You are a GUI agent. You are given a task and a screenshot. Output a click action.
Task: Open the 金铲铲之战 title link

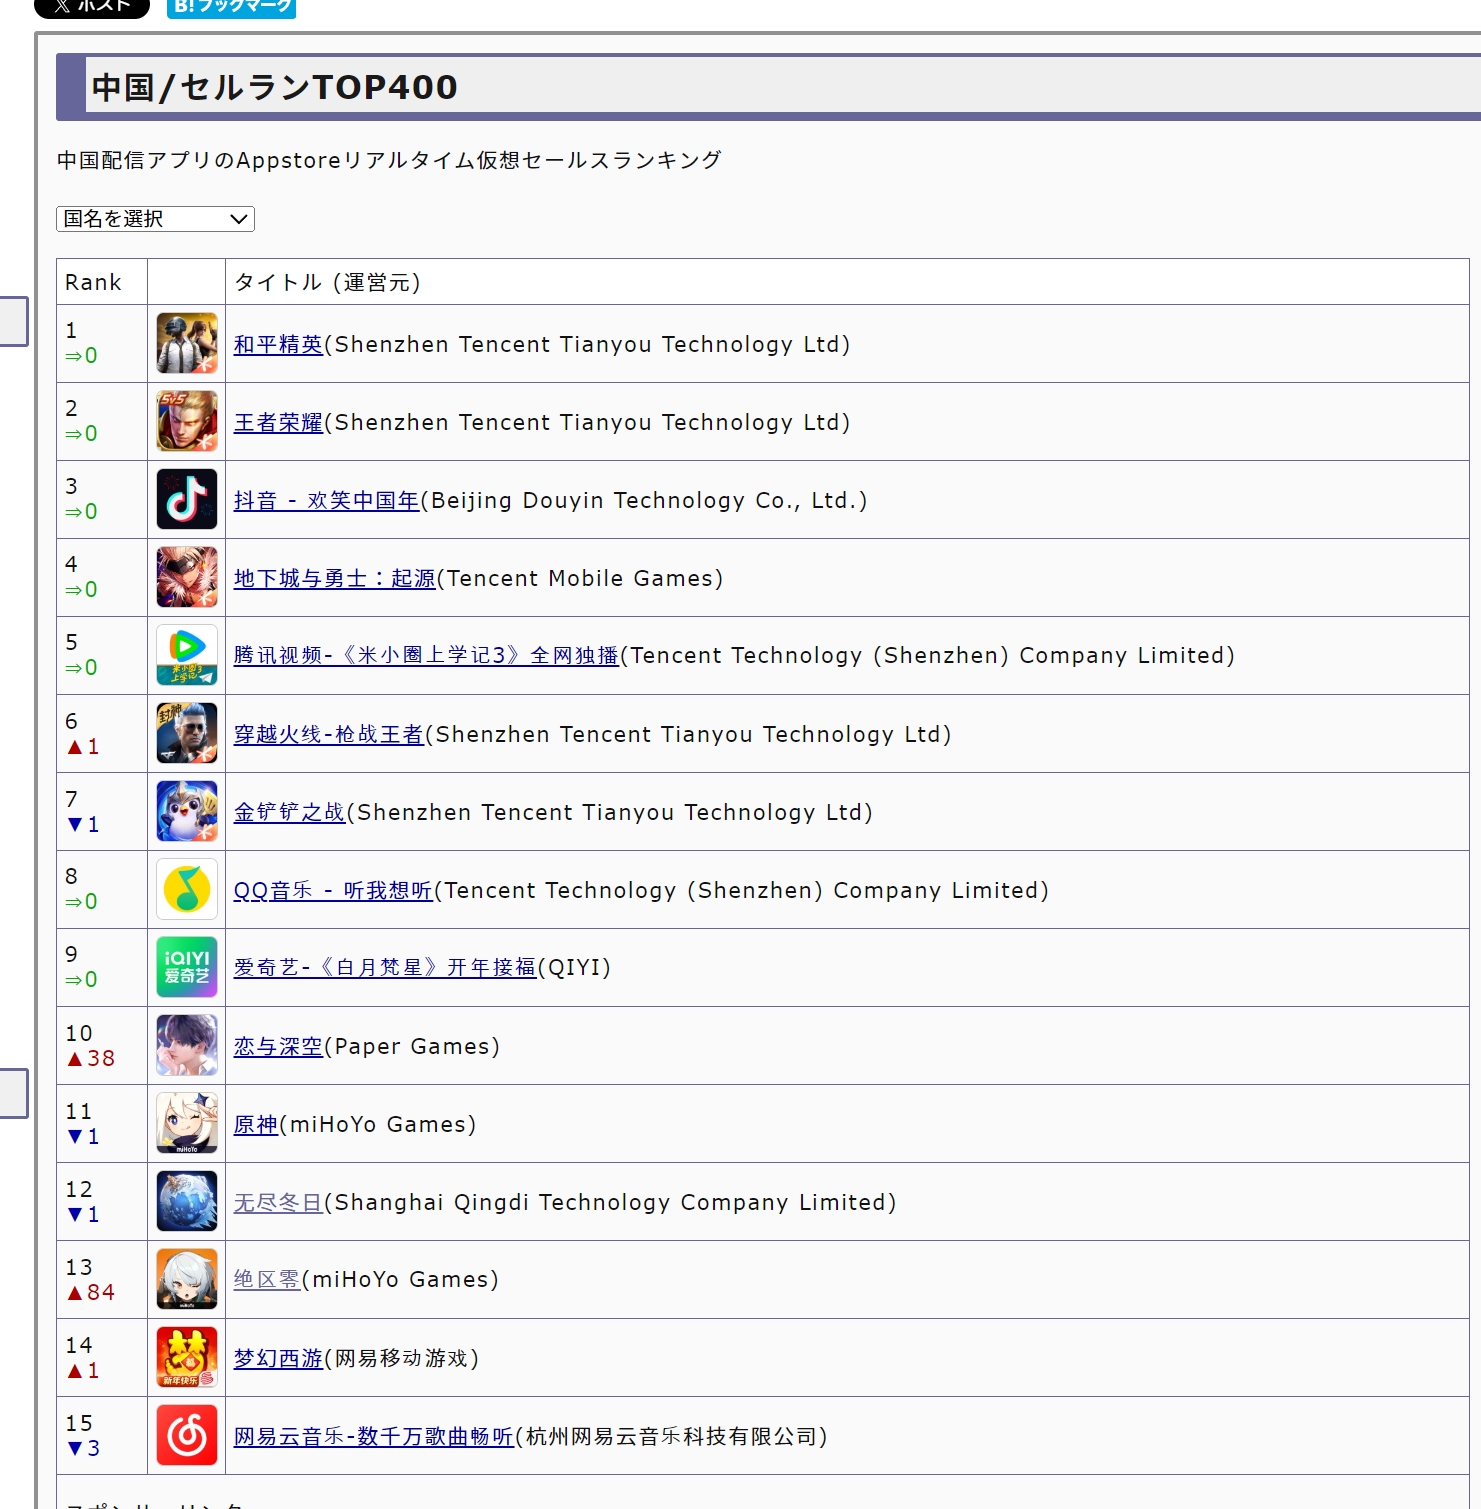[289, 813]
